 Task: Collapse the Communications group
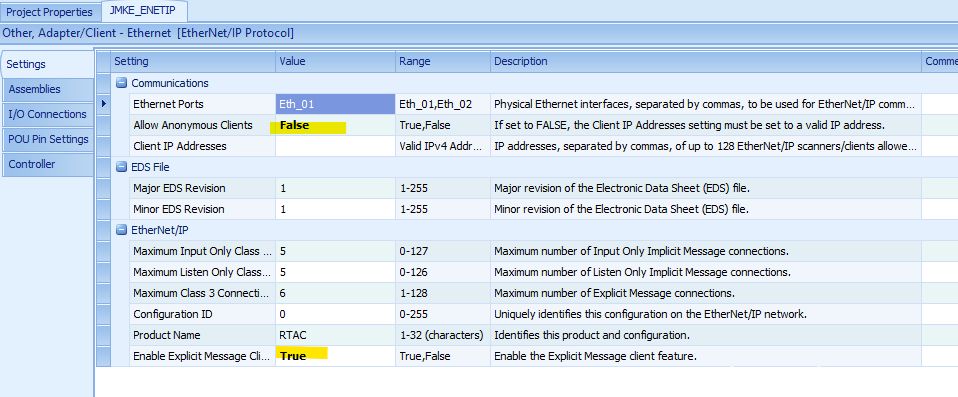pos(122,83)
